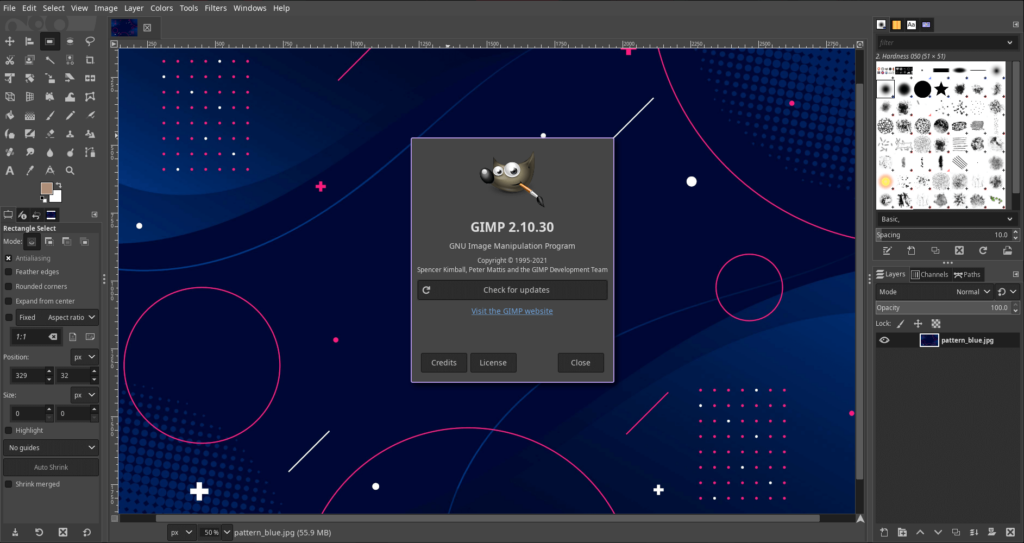Enable Rounded corners
The width and height of the screenshot is (1024, 543).
tap(8, 286)
